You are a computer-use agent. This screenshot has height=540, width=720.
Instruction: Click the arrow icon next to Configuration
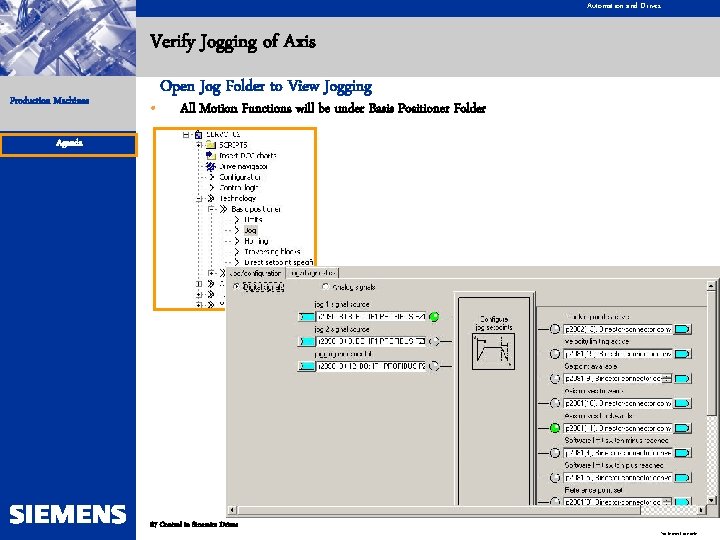tap(211, 177)
